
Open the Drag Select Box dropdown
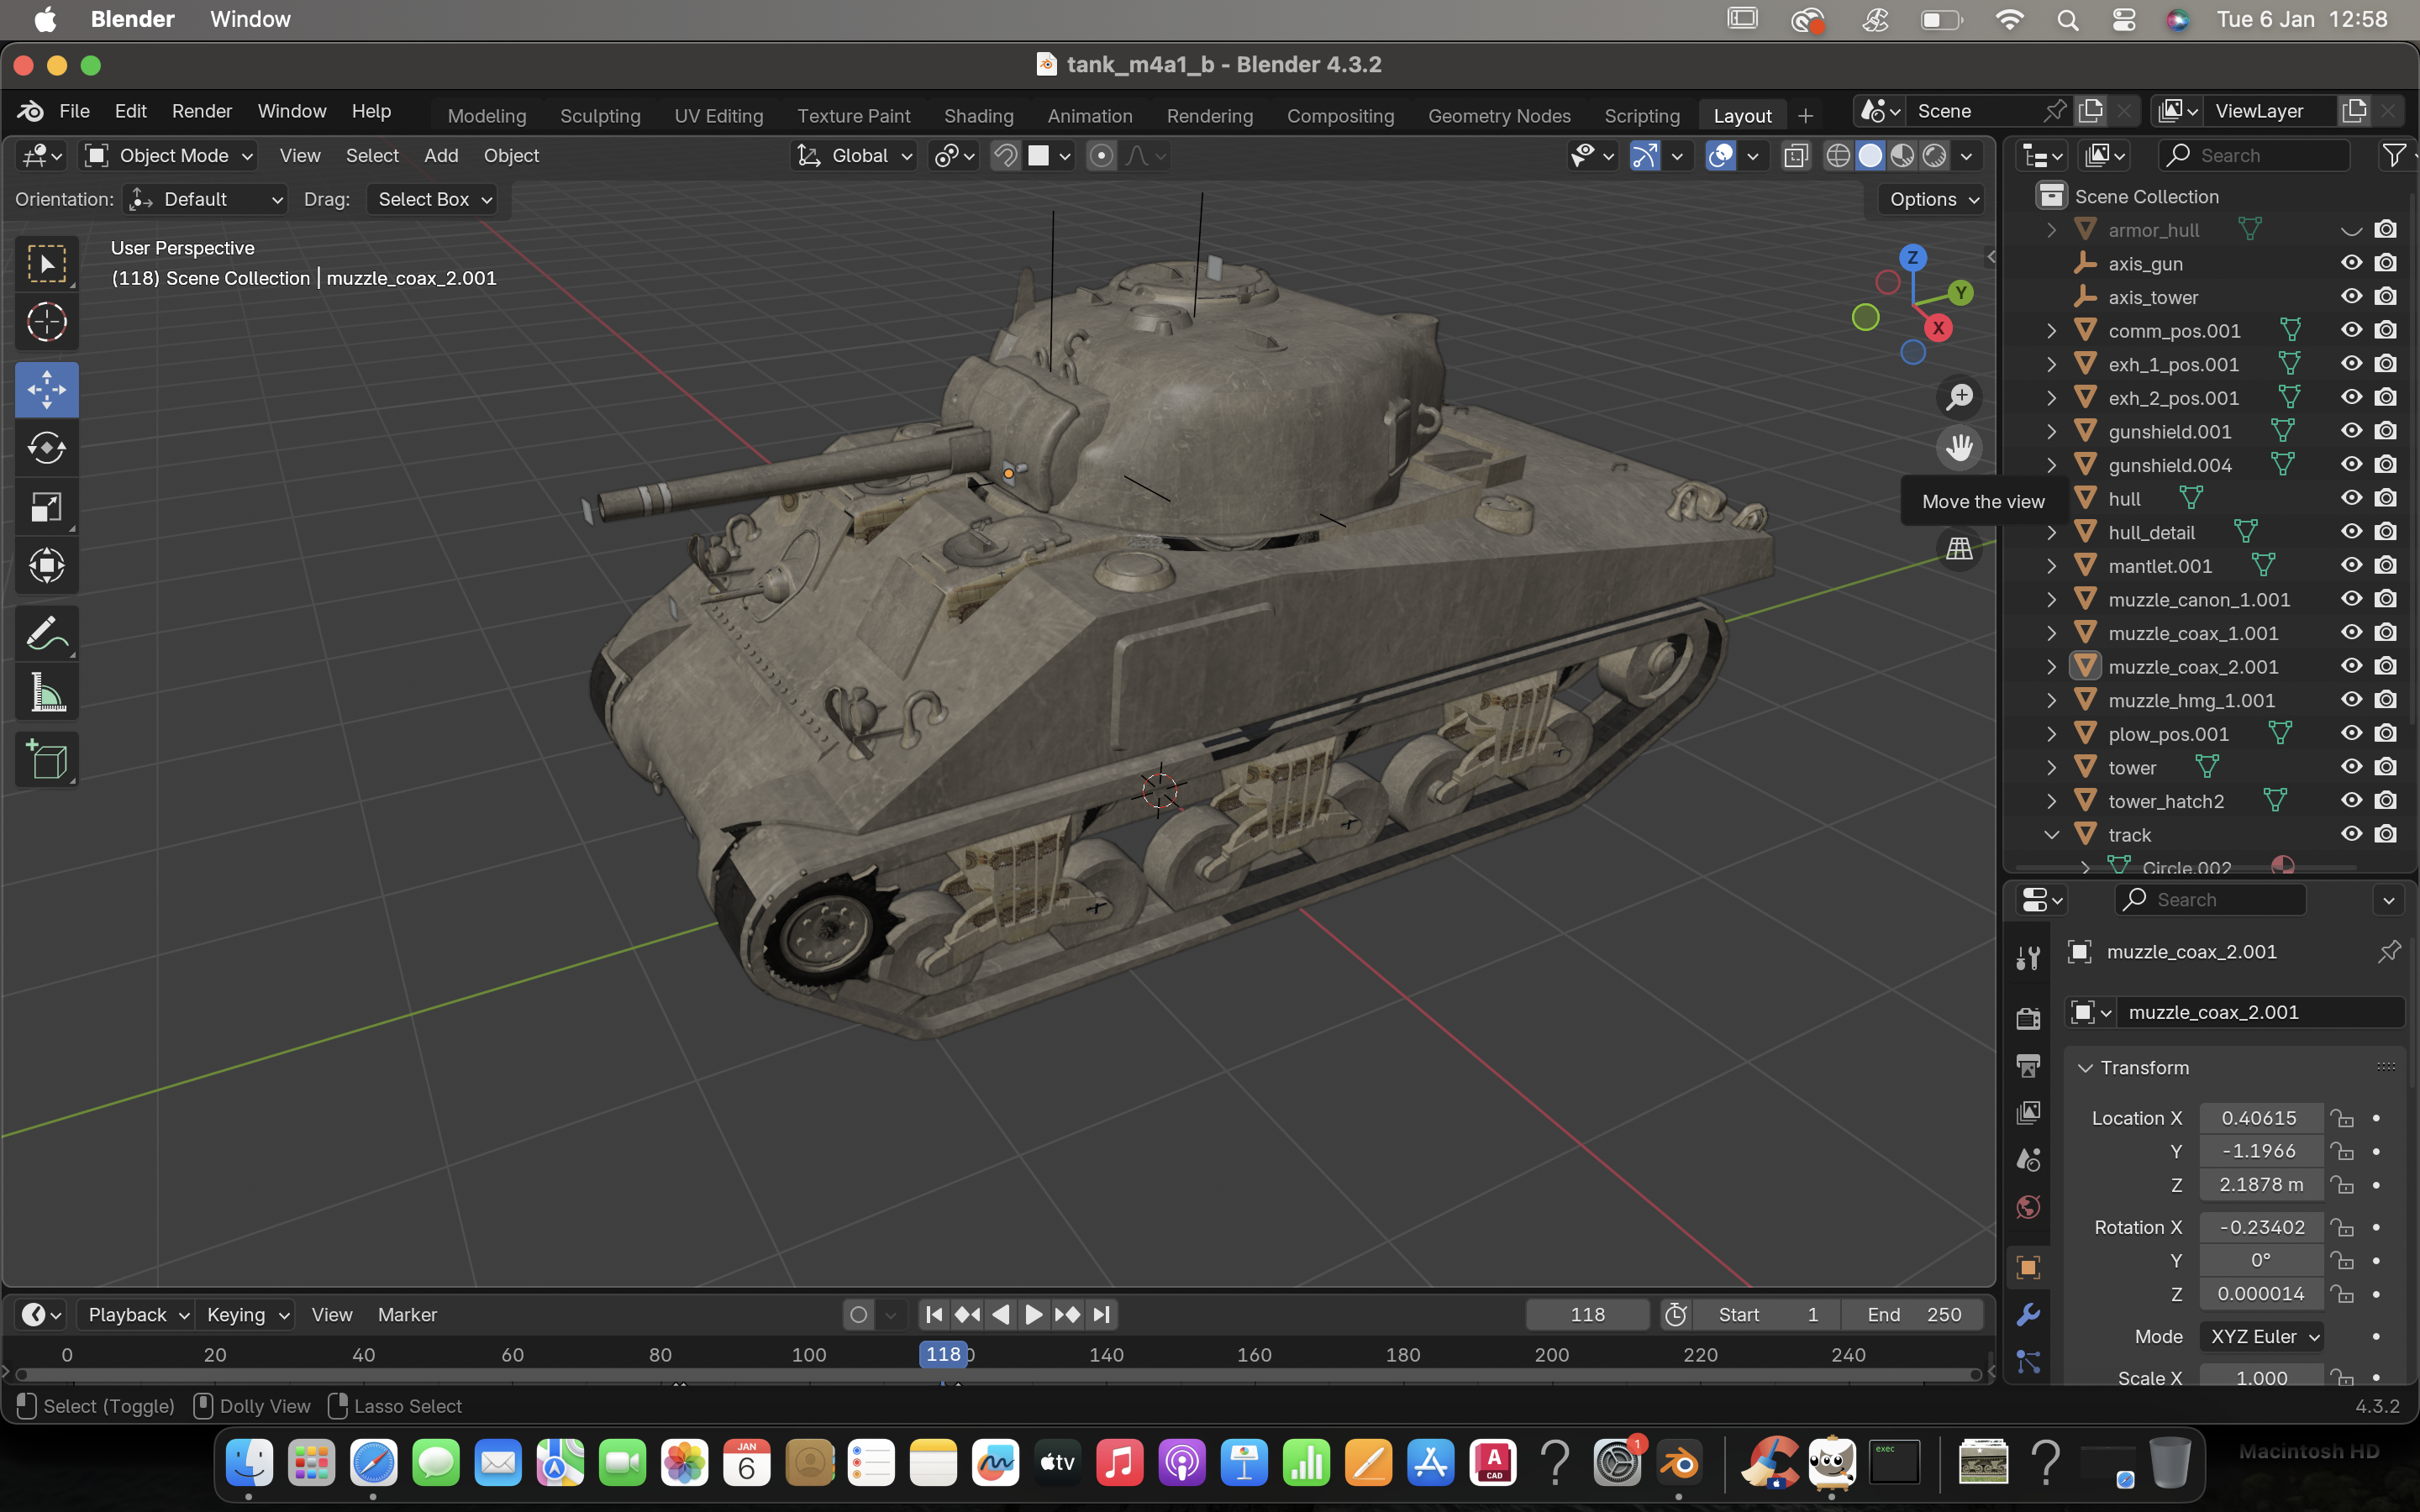433,199
